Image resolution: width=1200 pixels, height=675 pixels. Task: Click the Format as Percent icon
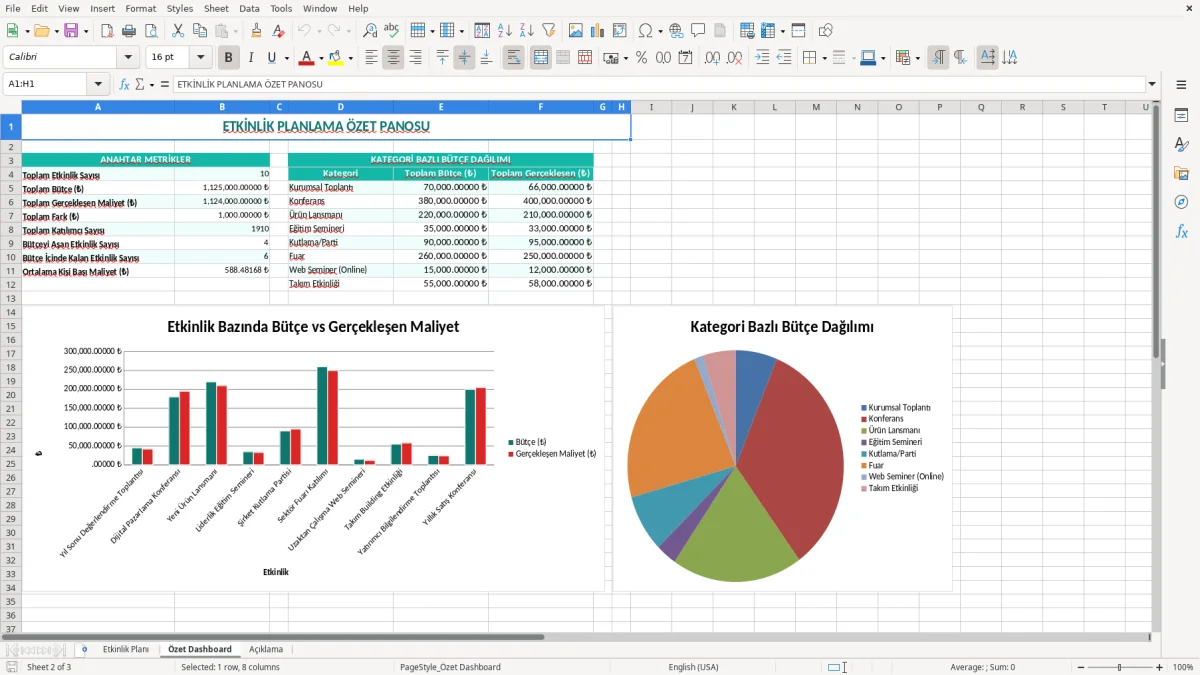click(641, 58)
